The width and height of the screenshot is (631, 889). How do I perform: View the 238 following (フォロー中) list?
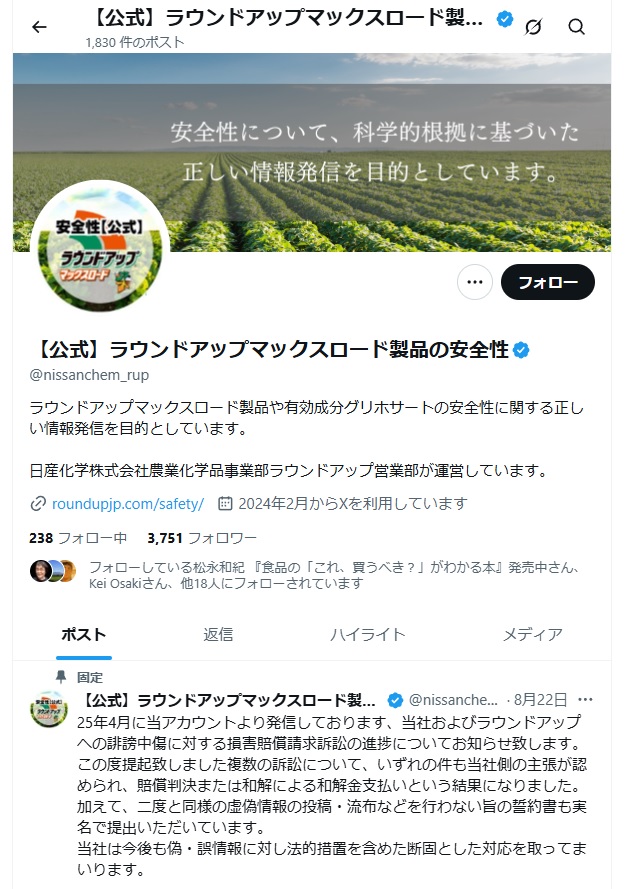(x=78, y=538)
